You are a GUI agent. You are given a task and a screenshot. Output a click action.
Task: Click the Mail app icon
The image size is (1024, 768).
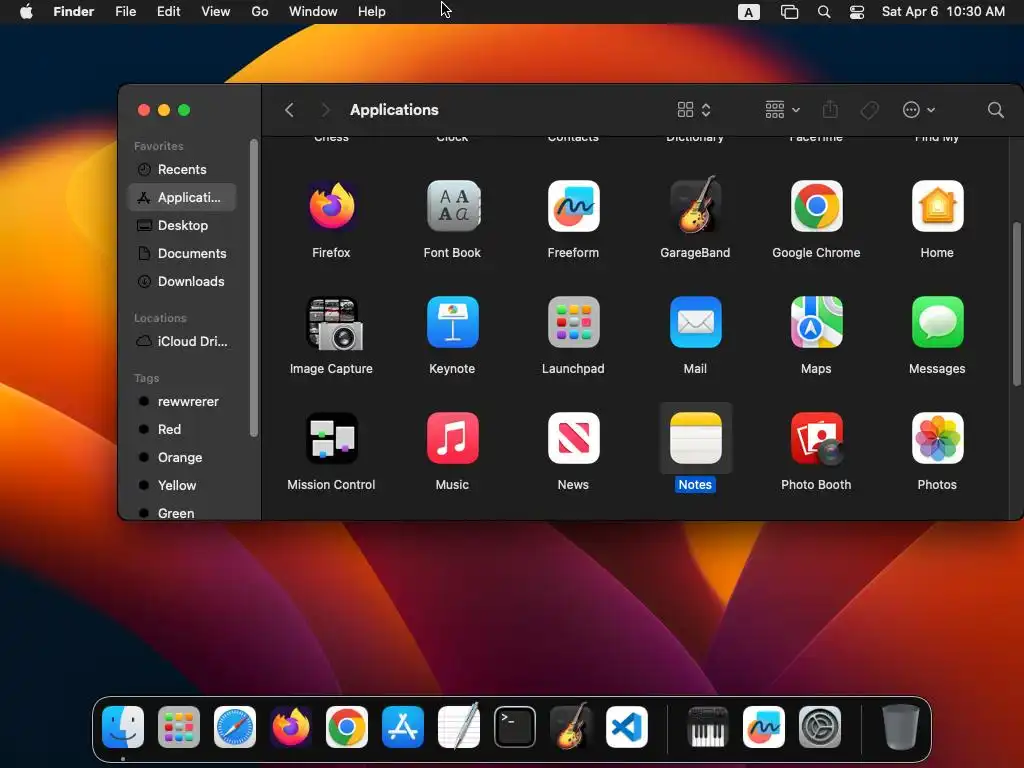pyautogui.click(x=695, y=322)
